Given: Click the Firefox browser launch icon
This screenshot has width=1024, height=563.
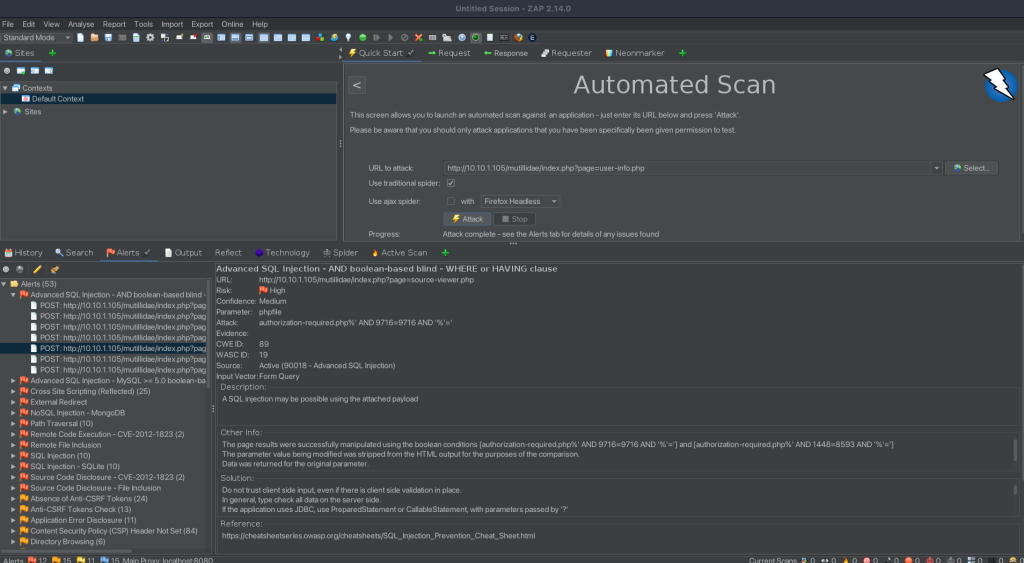Looking at the screenshot, I should [518, 38].
